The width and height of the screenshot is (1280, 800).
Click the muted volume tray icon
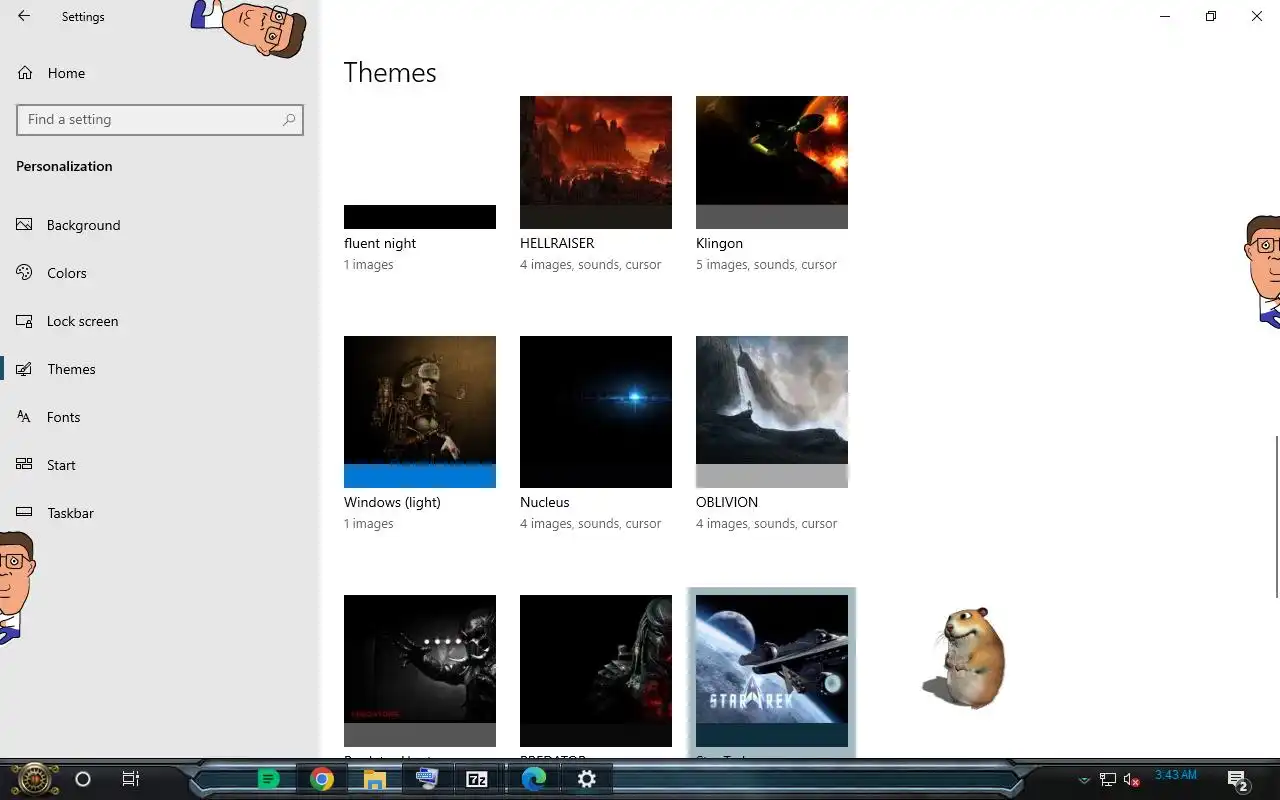point(1132,779)
